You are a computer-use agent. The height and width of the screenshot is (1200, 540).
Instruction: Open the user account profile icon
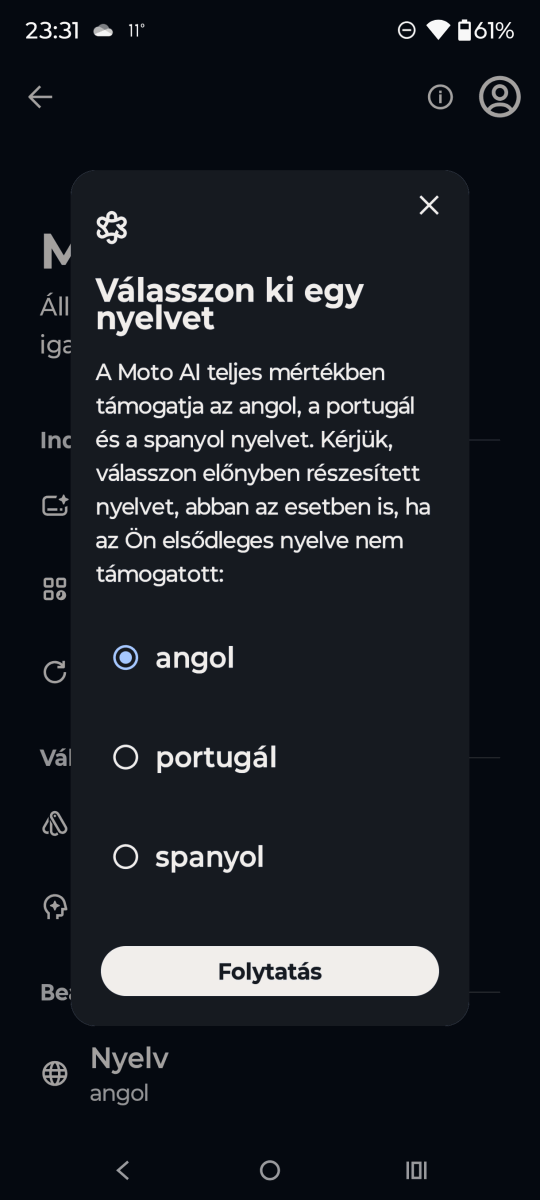(x=500, y=97)
